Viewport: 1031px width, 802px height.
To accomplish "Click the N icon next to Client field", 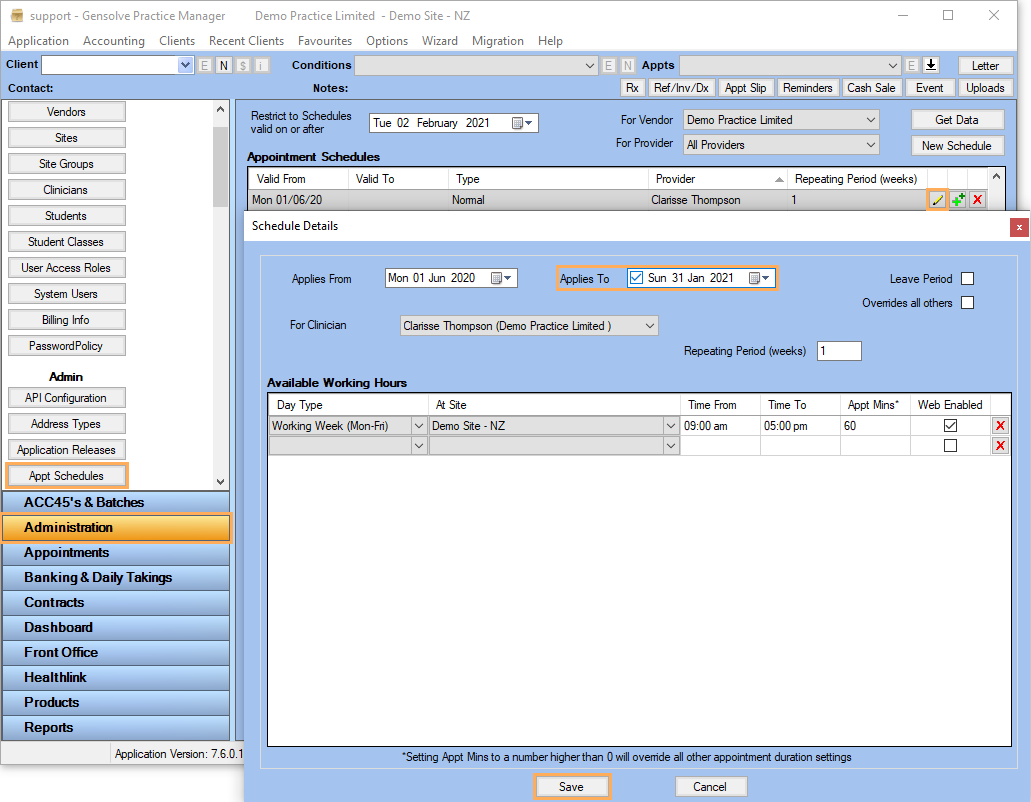I will point(224,65).
